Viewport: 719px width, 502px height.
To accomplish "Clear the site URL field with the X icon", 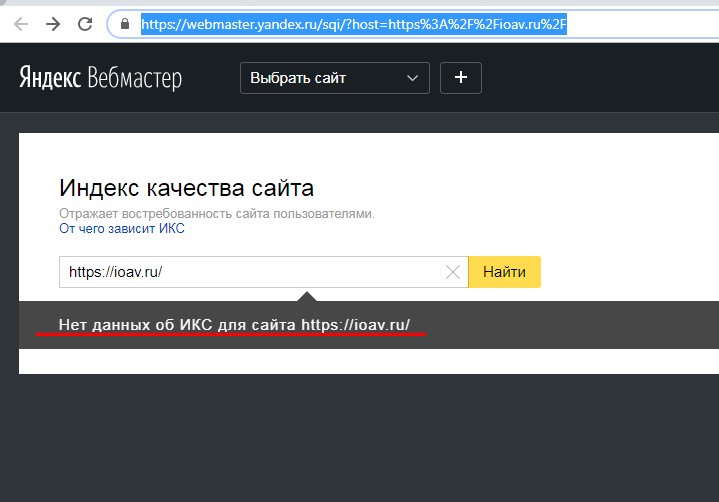I will pos(453,272).
